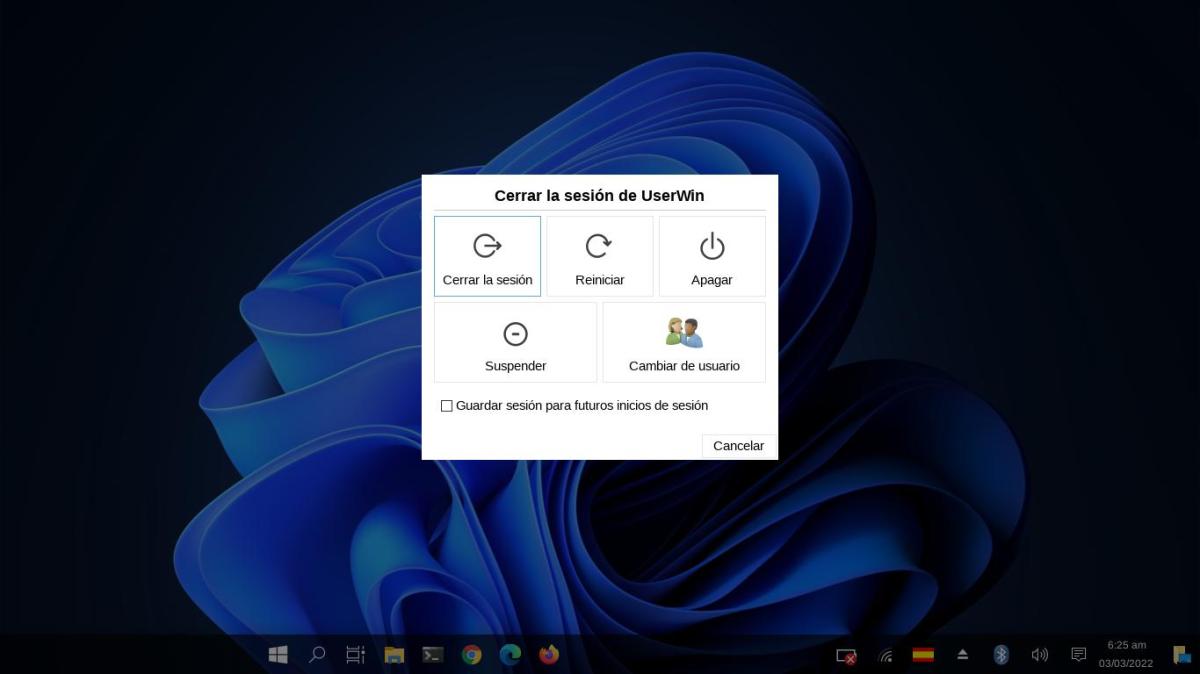The height and width of the screenshot is (674, 1200).
Task: Launch Microsoft Edge from the taskbar
Action: (x=510, y=655)
